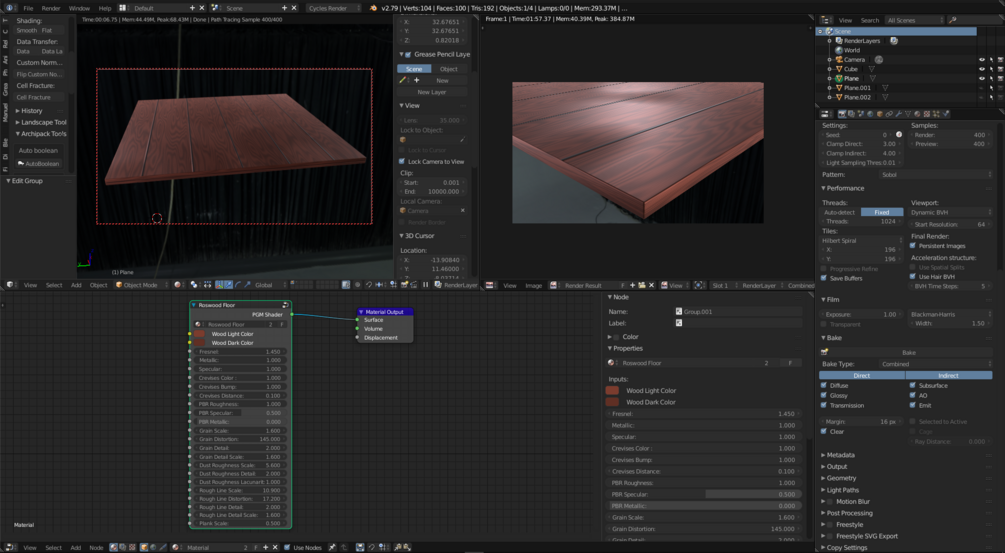Click the Seed animate clock icon
Viewport: 1005px width, 553px height.
click(899, 135)
